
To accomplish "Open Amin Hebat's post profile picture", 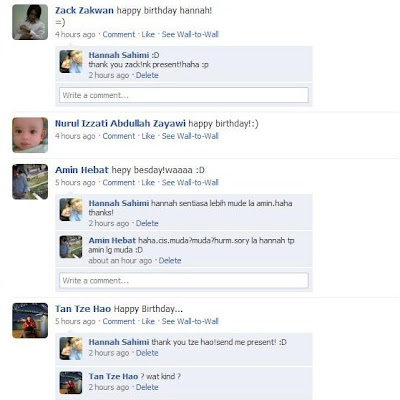I will click(30, 182).
